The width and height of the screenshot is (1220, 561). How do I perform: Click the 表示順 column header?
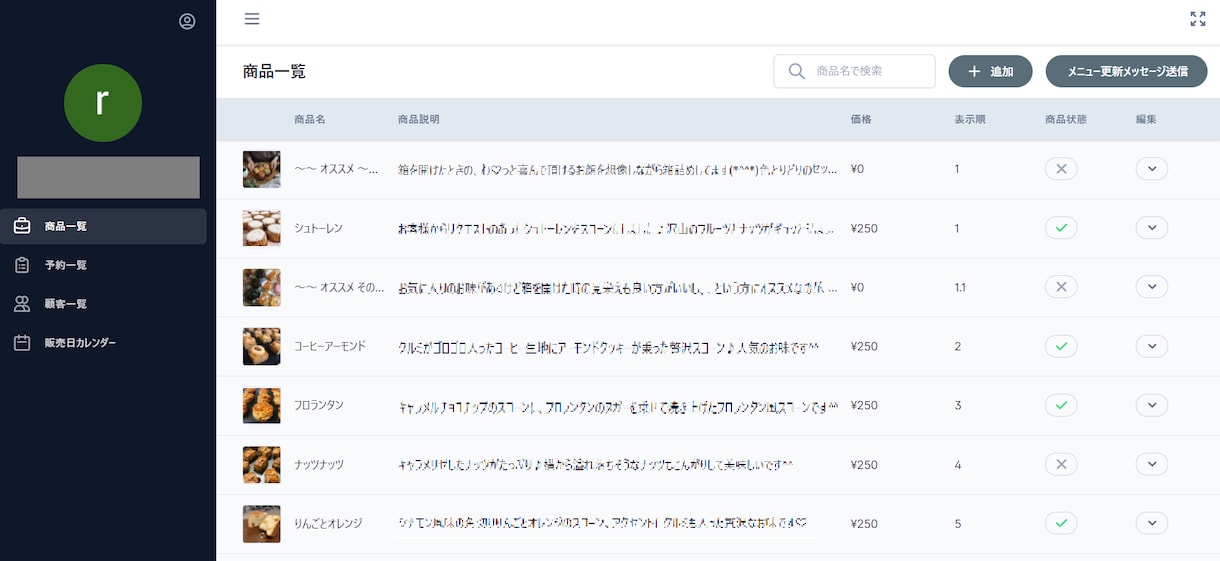[970, 119]
